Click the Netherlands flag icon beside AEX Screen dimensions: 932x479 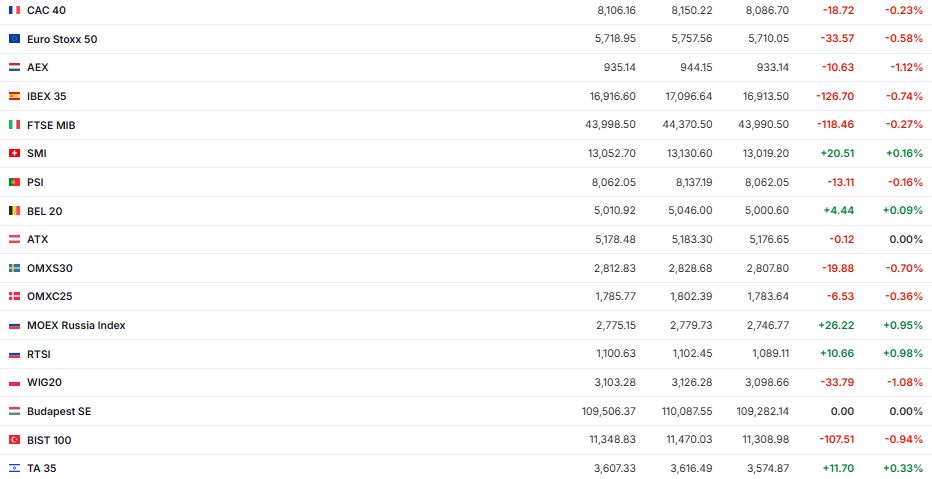[x=14, y=67]
